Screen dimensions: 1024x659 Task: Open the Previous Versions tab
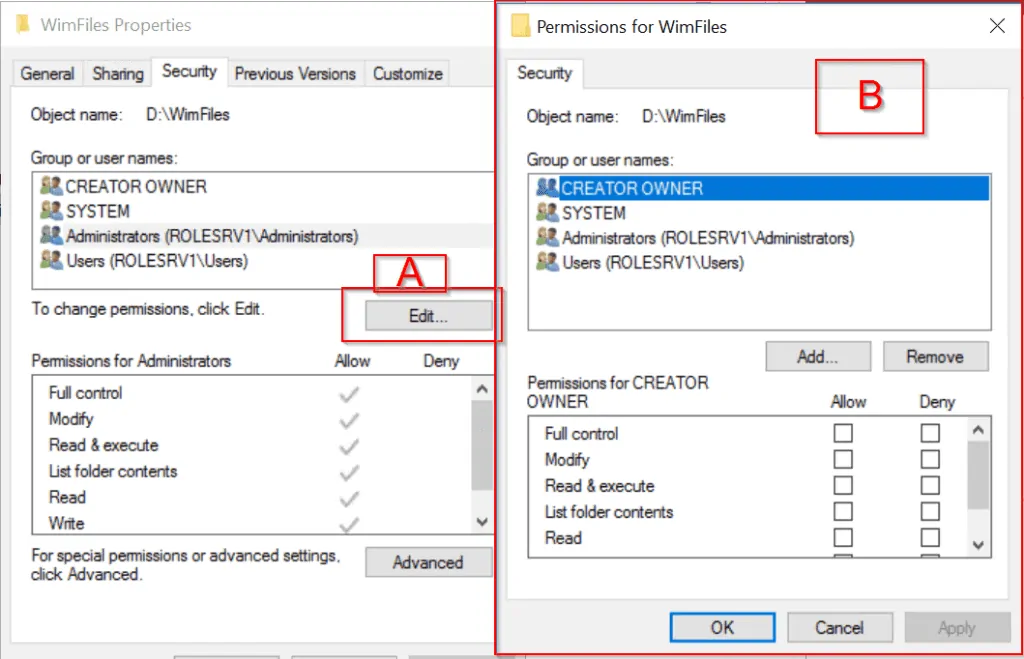(295, 73)
